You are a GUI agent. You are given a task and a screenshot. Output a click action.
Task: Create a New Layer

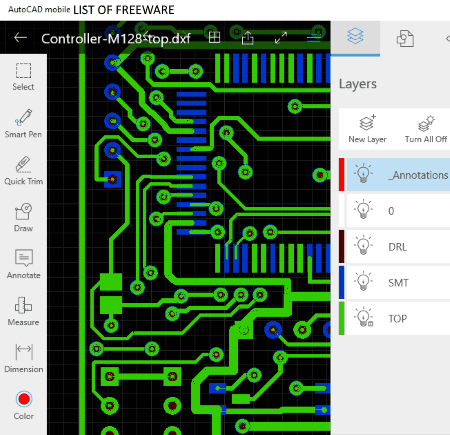(x=367, y=129)
